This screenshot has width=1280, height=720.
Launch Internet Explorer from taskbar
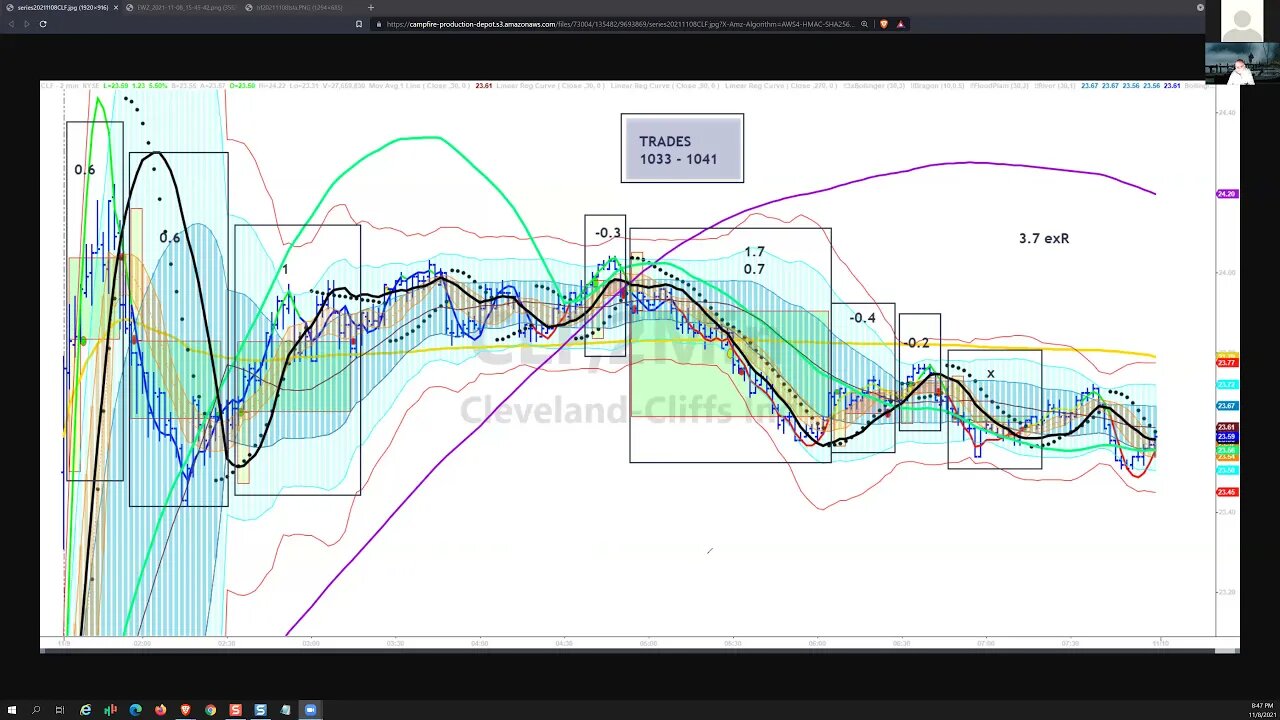[x=85, y=710]
